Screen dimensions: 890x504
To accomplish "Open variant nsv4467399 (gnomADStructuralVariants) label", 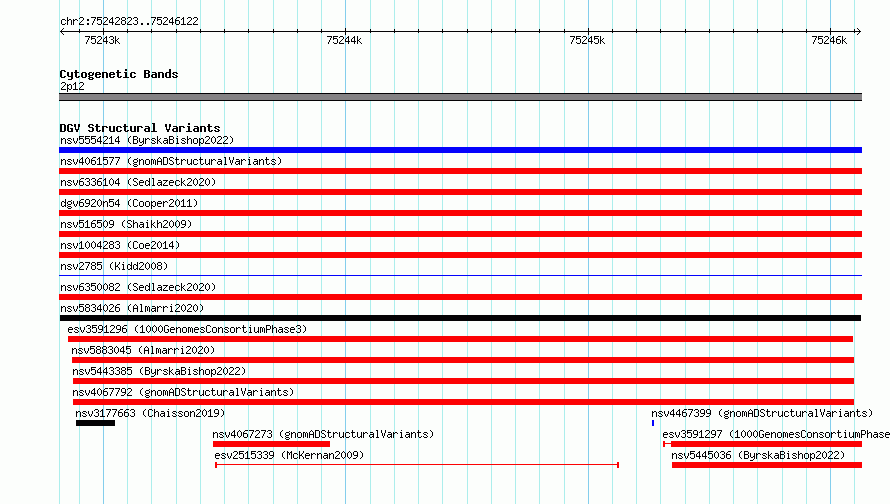I will [x=762, y=413].
